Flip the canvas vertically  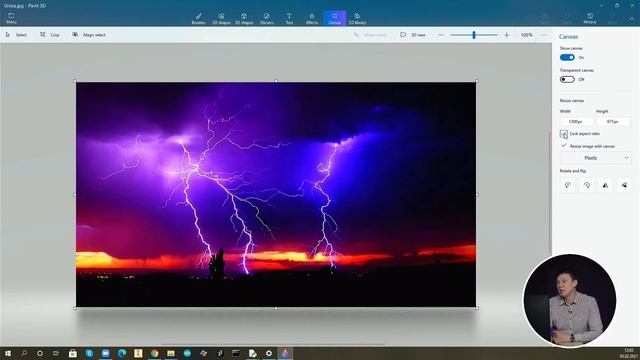click(x=624, y=185)
